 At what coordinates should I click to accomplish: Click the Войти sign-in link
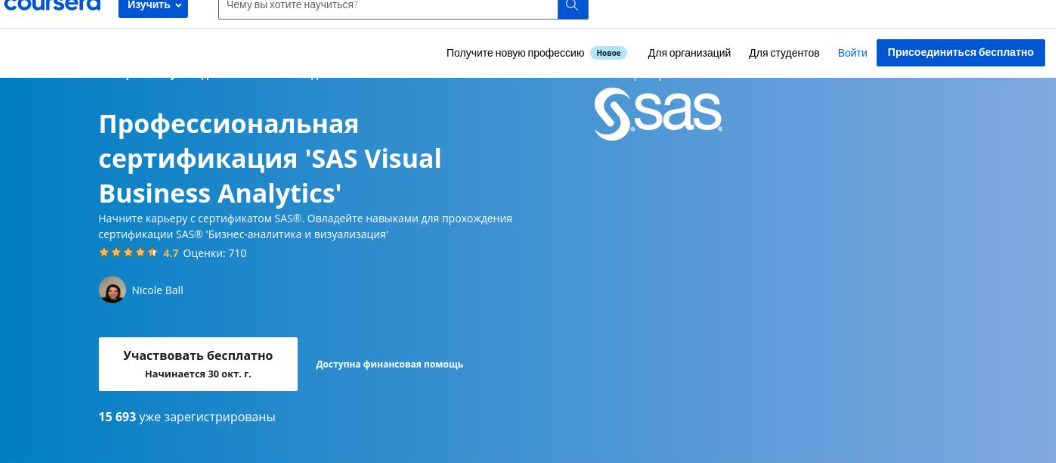(853, 53)
